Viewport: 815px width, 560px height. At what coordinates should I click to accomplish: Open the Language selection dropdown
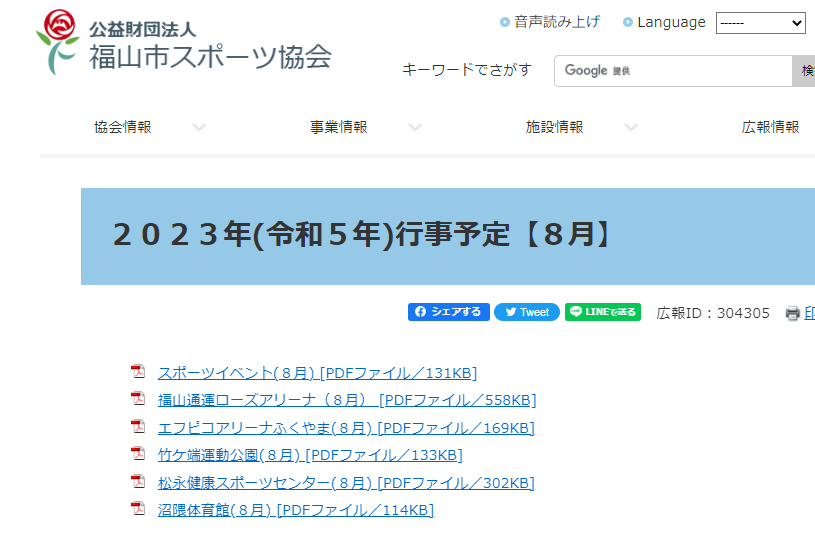tap(760, 23)
